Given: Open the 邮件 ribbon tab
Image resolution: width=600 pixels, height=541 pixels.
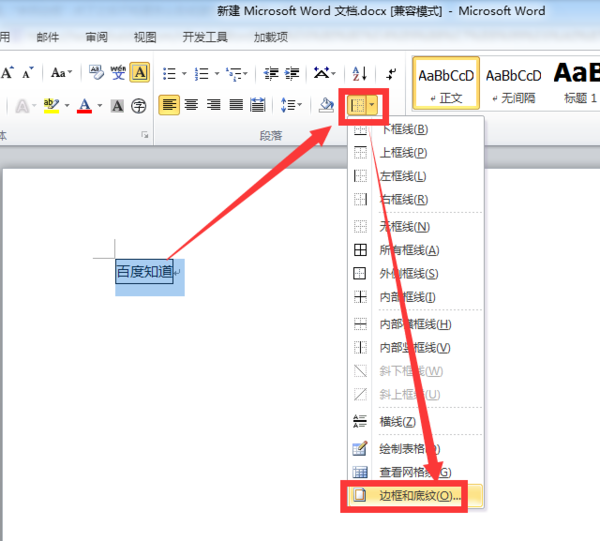Looking at the screenshot, I should (x=48, y=37).
